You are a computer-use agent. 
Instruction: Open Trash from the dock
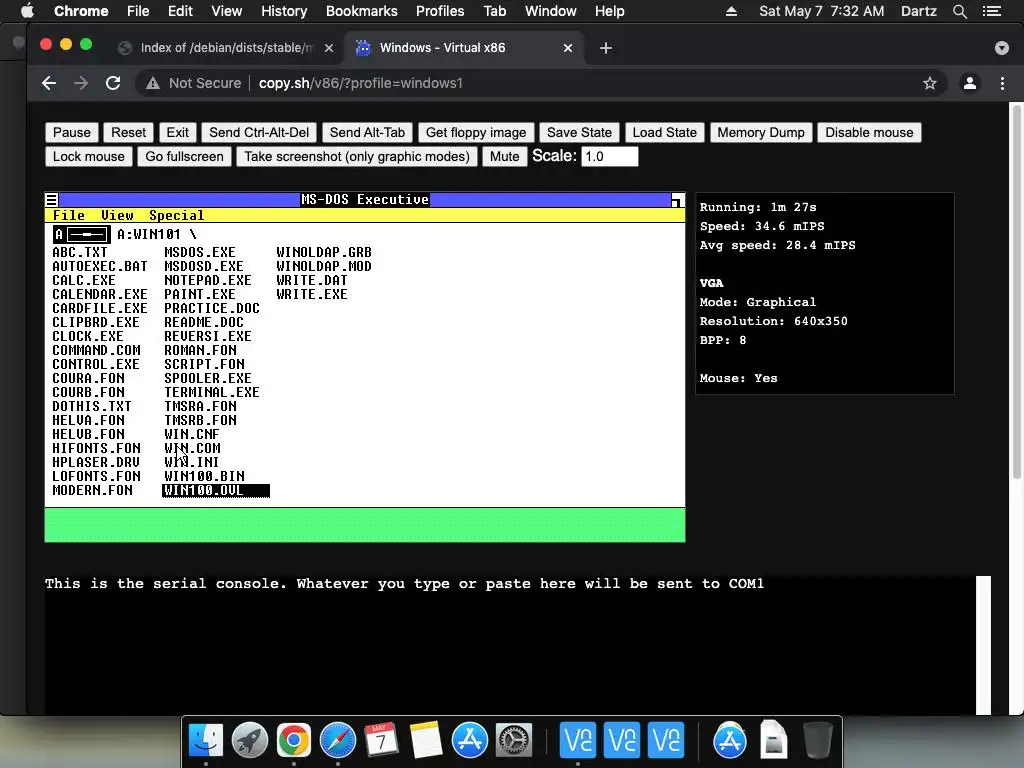click(817, 740)
